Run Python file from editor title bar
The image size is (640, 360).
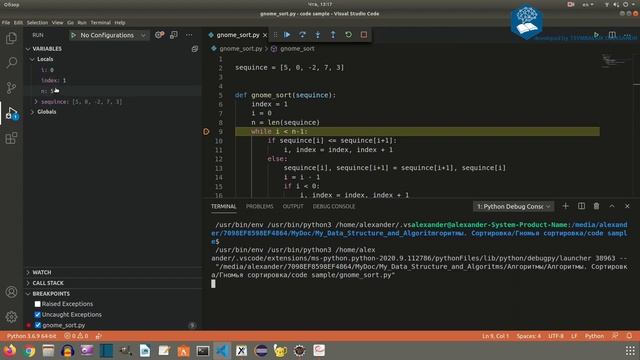[596, 35]
